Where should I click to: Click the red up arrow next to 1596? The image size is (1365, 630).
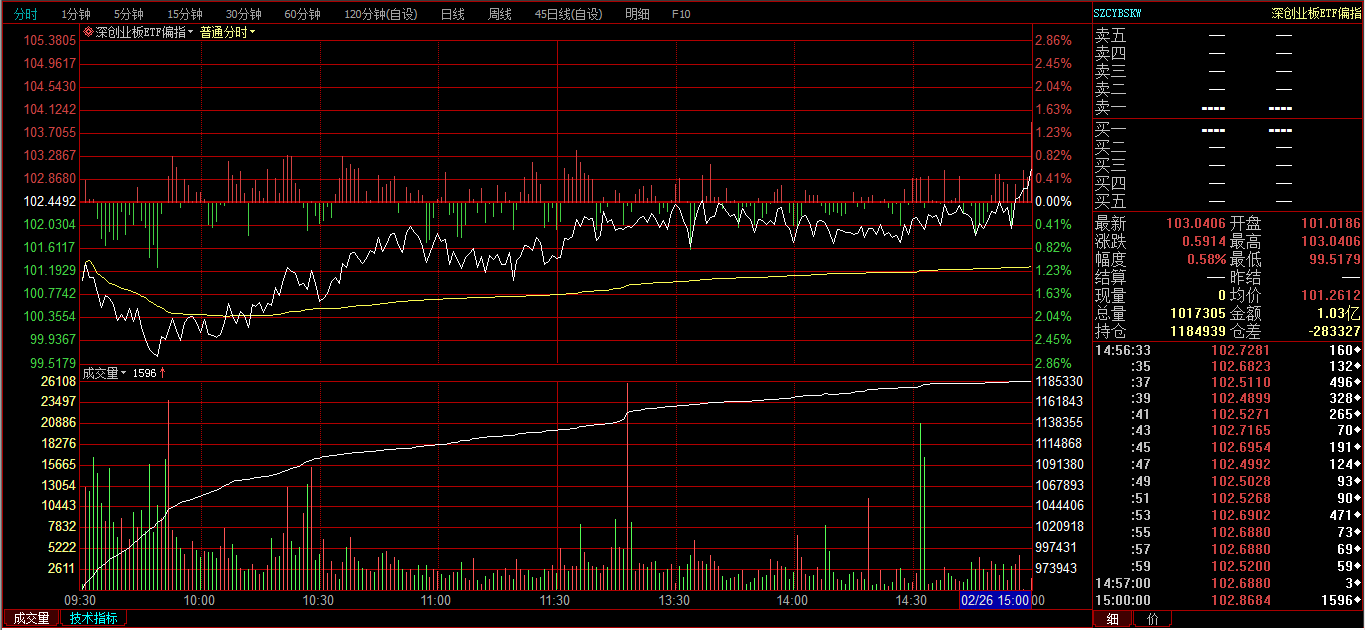click(162, 373)
